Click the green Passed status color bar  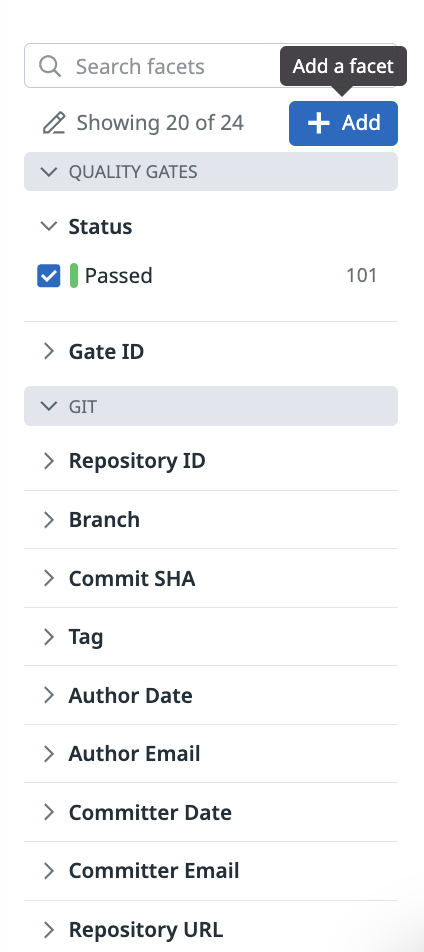point(74,276)
